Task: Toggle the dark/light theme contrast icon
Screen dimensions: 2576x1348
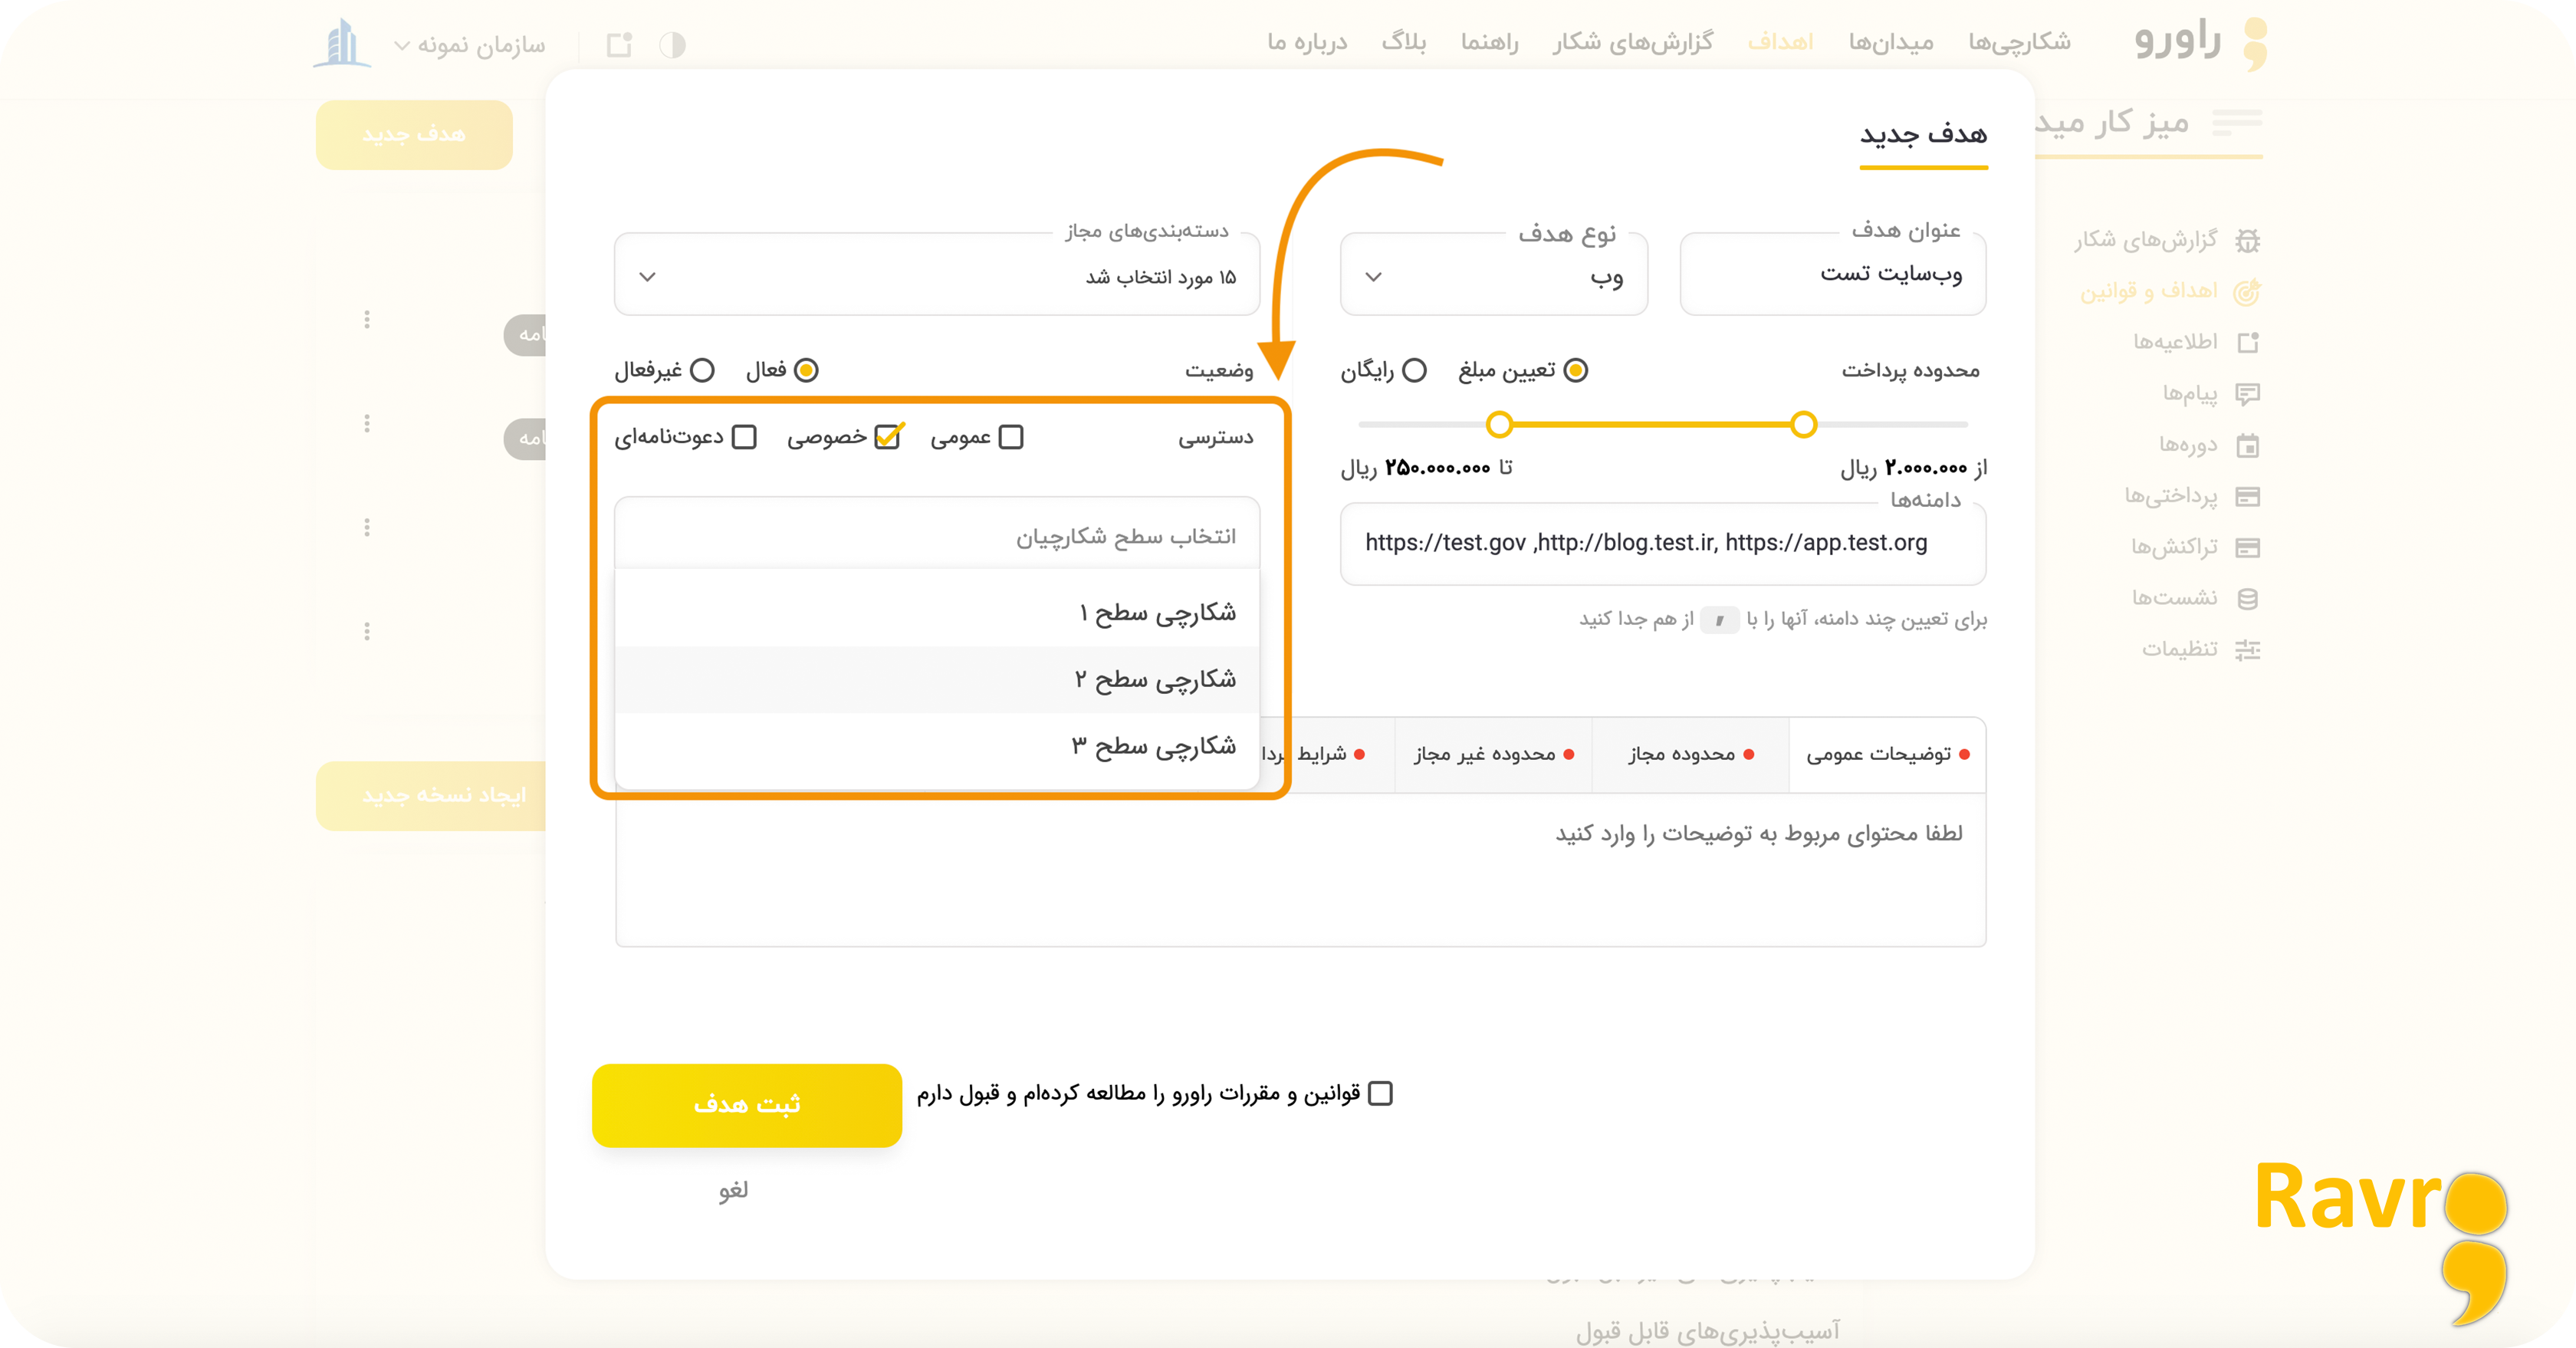Action: point(672,45)
